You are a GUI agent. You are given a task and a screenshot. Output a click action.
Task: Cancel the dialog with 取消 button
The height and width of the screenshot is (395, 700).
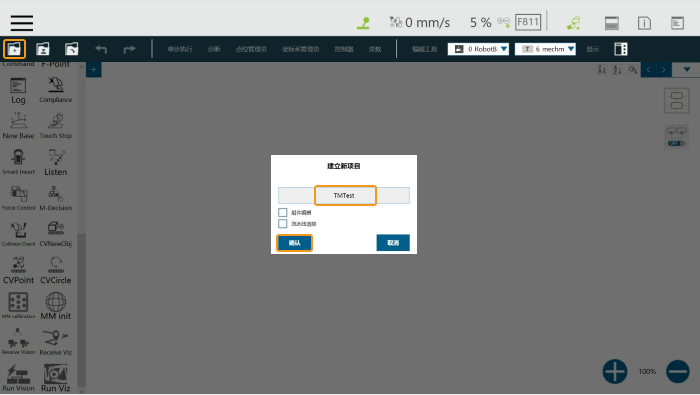coord(393,243)
